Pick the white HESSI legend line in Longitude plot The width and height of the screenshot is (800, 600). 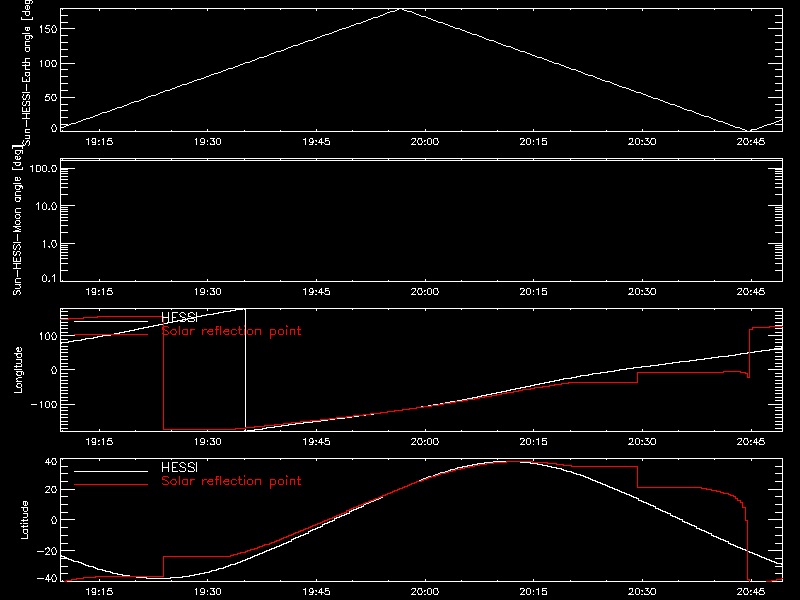(x=111, y=321)
